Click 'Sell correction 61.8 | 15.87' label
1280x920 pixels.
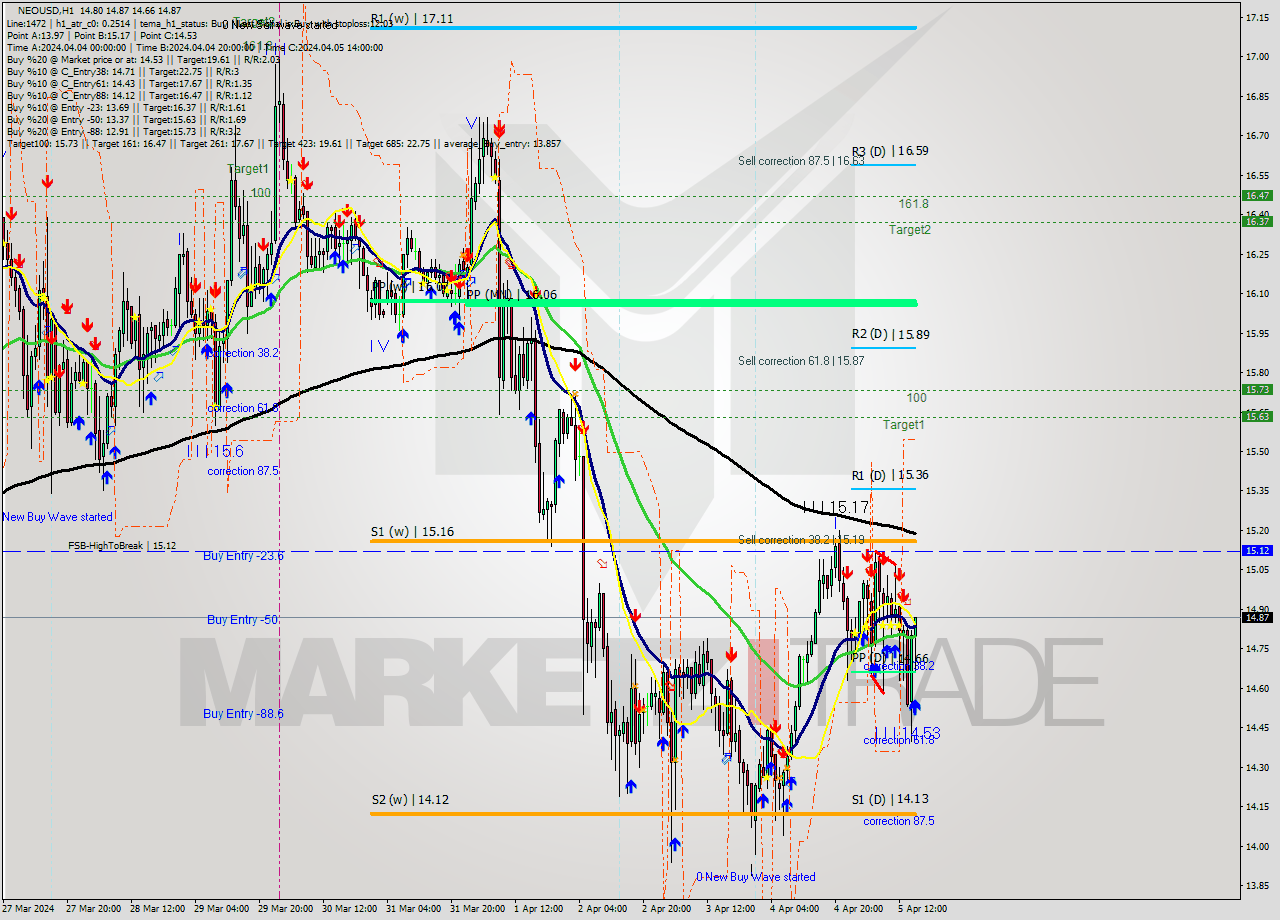[x=801, y=361]
